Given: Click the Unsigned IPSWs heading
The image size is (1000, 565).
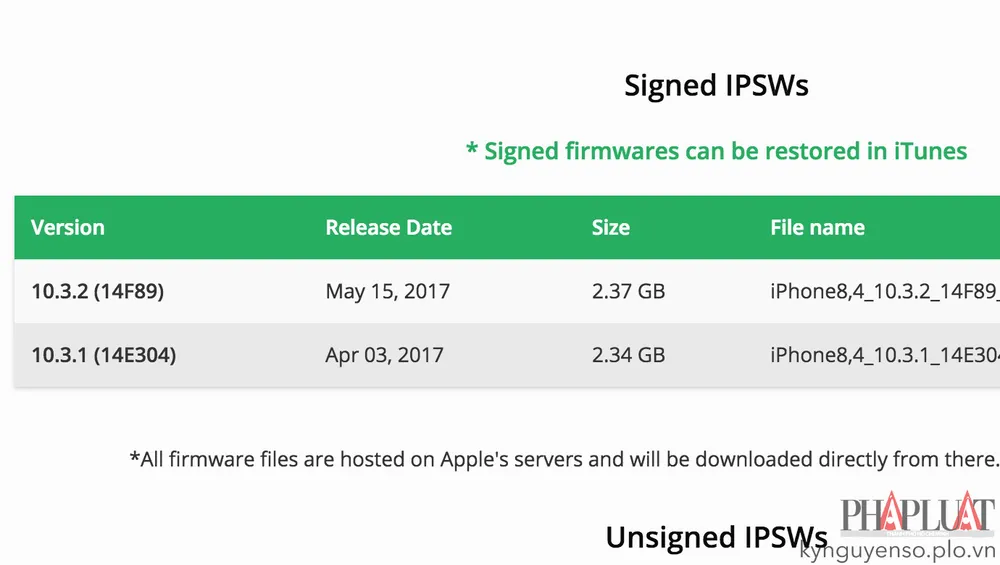Looking at the screenshot, I should click(716, 537).
